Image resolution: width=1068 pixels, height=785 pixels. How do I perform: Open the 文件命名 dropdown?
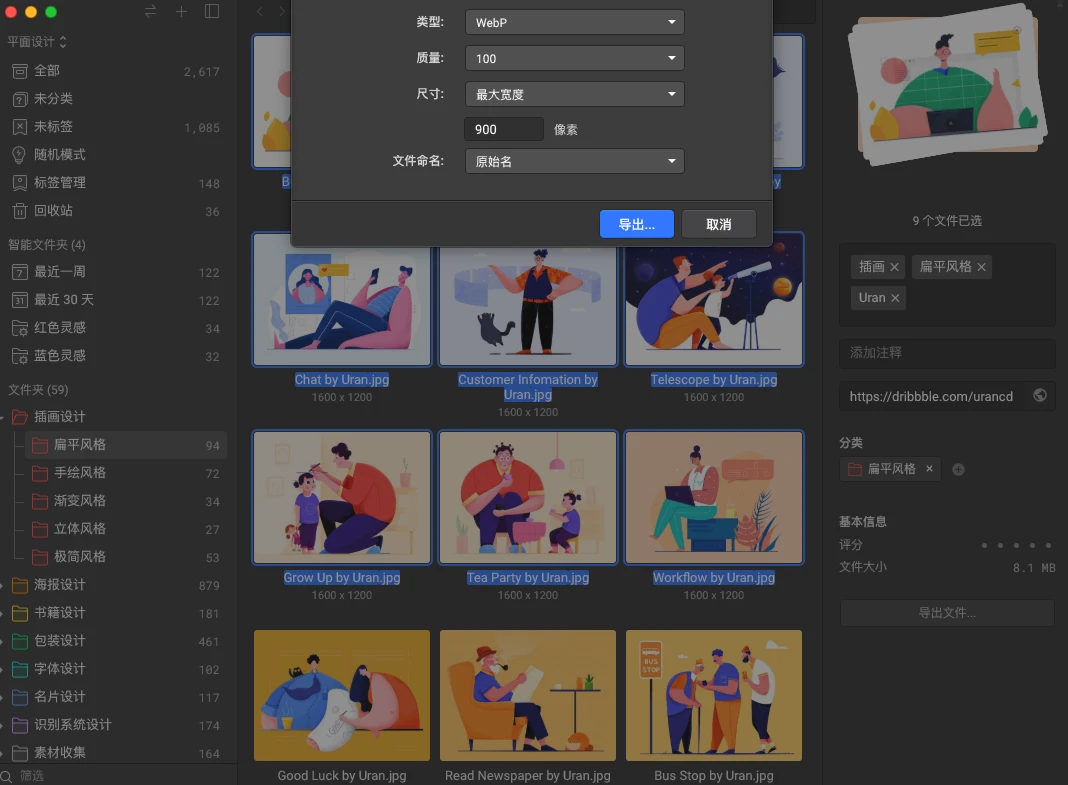(x=574, y=161)
